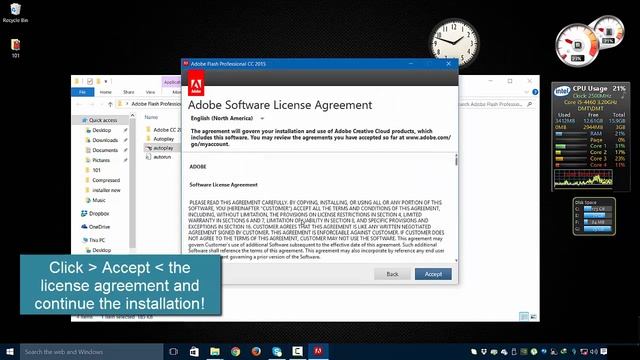Screen dimensions: 640x360
Task: Open the Share ribbon tab in Explorer
Action: coord(129,92)
